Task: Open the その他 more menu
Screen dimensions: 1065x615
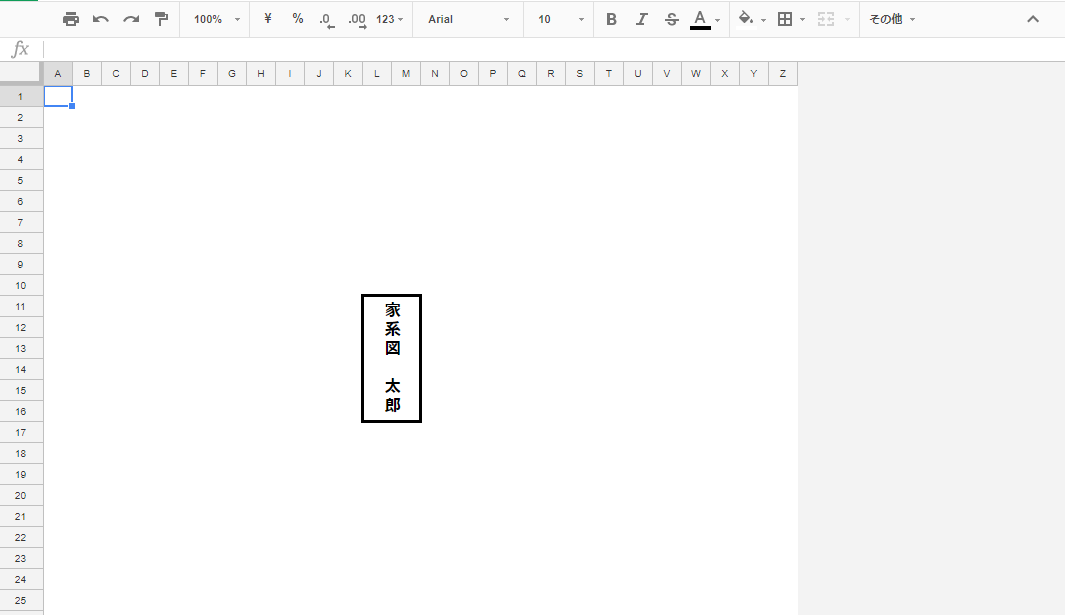Action: 892,19
